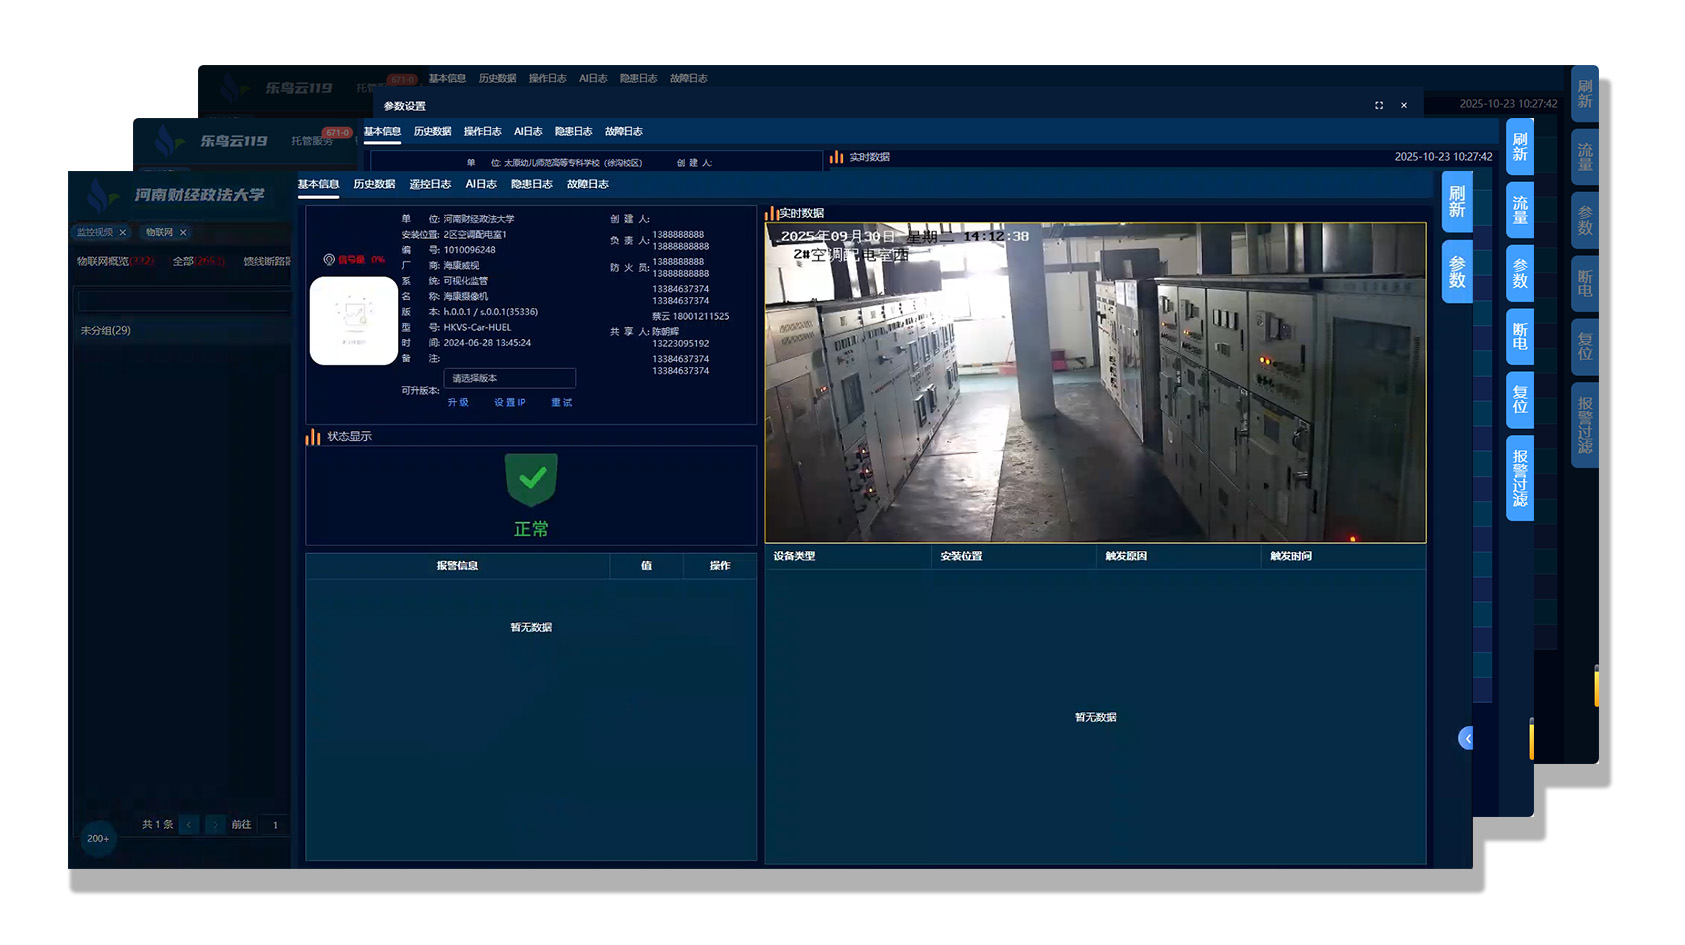This screenshot has width=1685, height=945.
Task: Close the 监控视频 tab tag
Action: [123, 232]
